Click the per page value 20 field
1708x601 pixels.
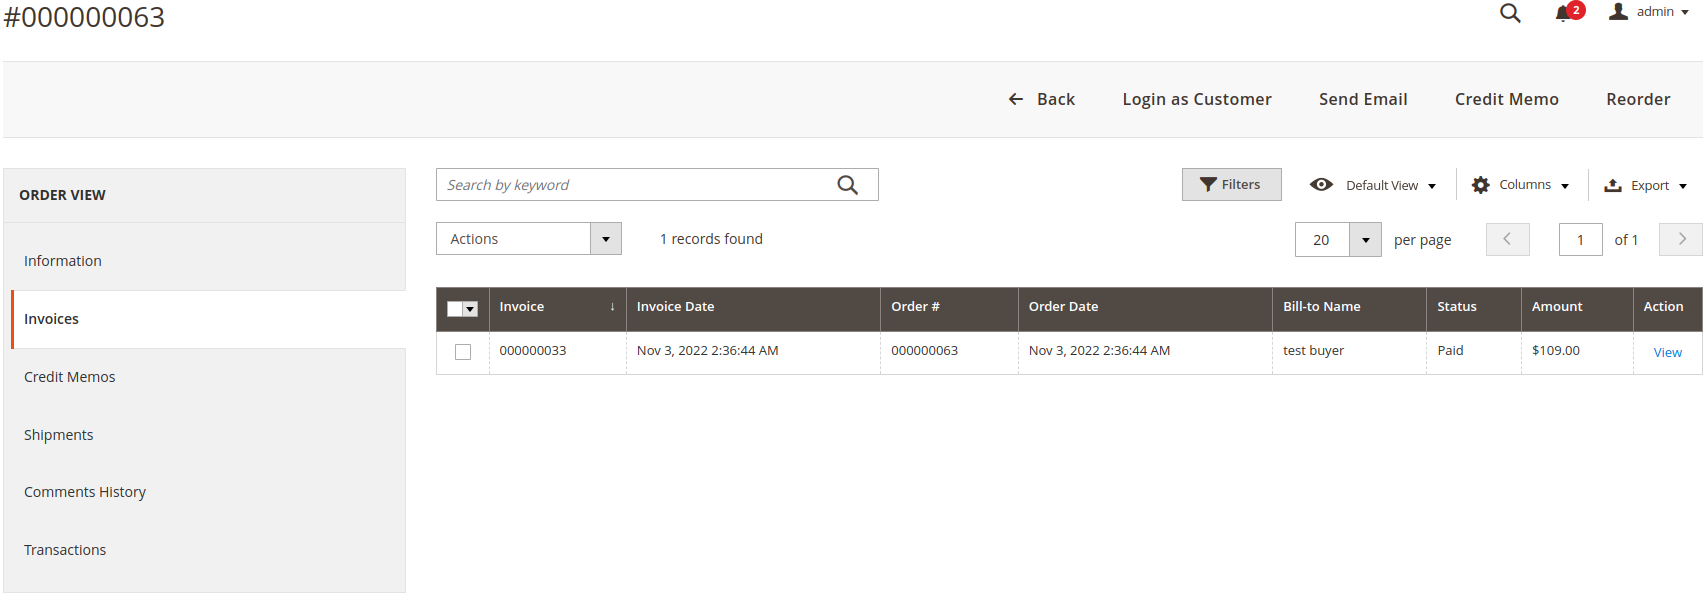1322,240
